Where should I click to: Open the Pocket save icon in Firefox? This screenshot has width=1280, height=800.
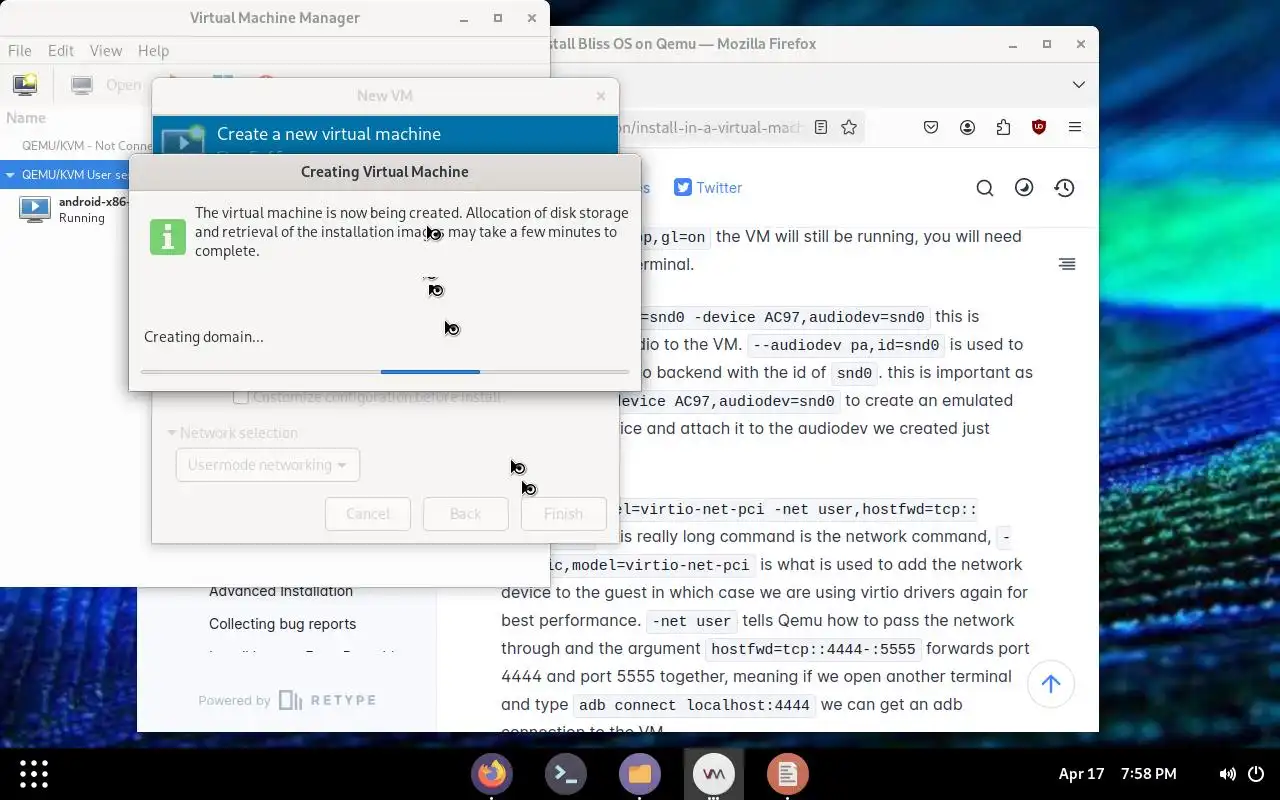coord(931,127)
